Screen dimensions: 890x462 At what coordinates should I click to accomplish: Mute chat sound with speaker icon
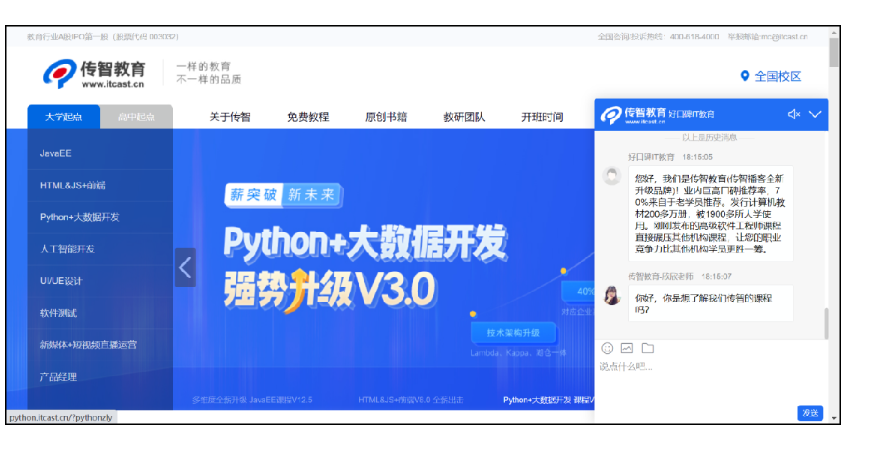point(794,114)
